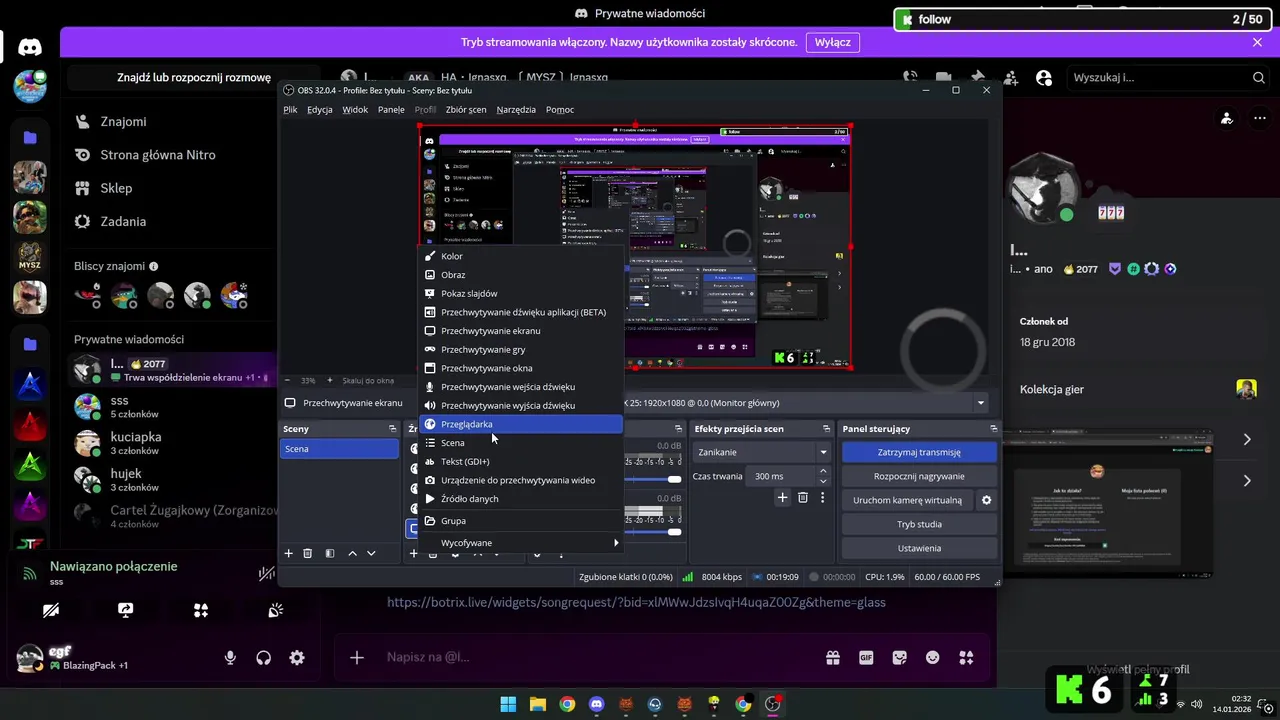Viewport: 1280px width, 720px height.
Task: Open sticker picker in Discord chat
Action: (900, 657)
